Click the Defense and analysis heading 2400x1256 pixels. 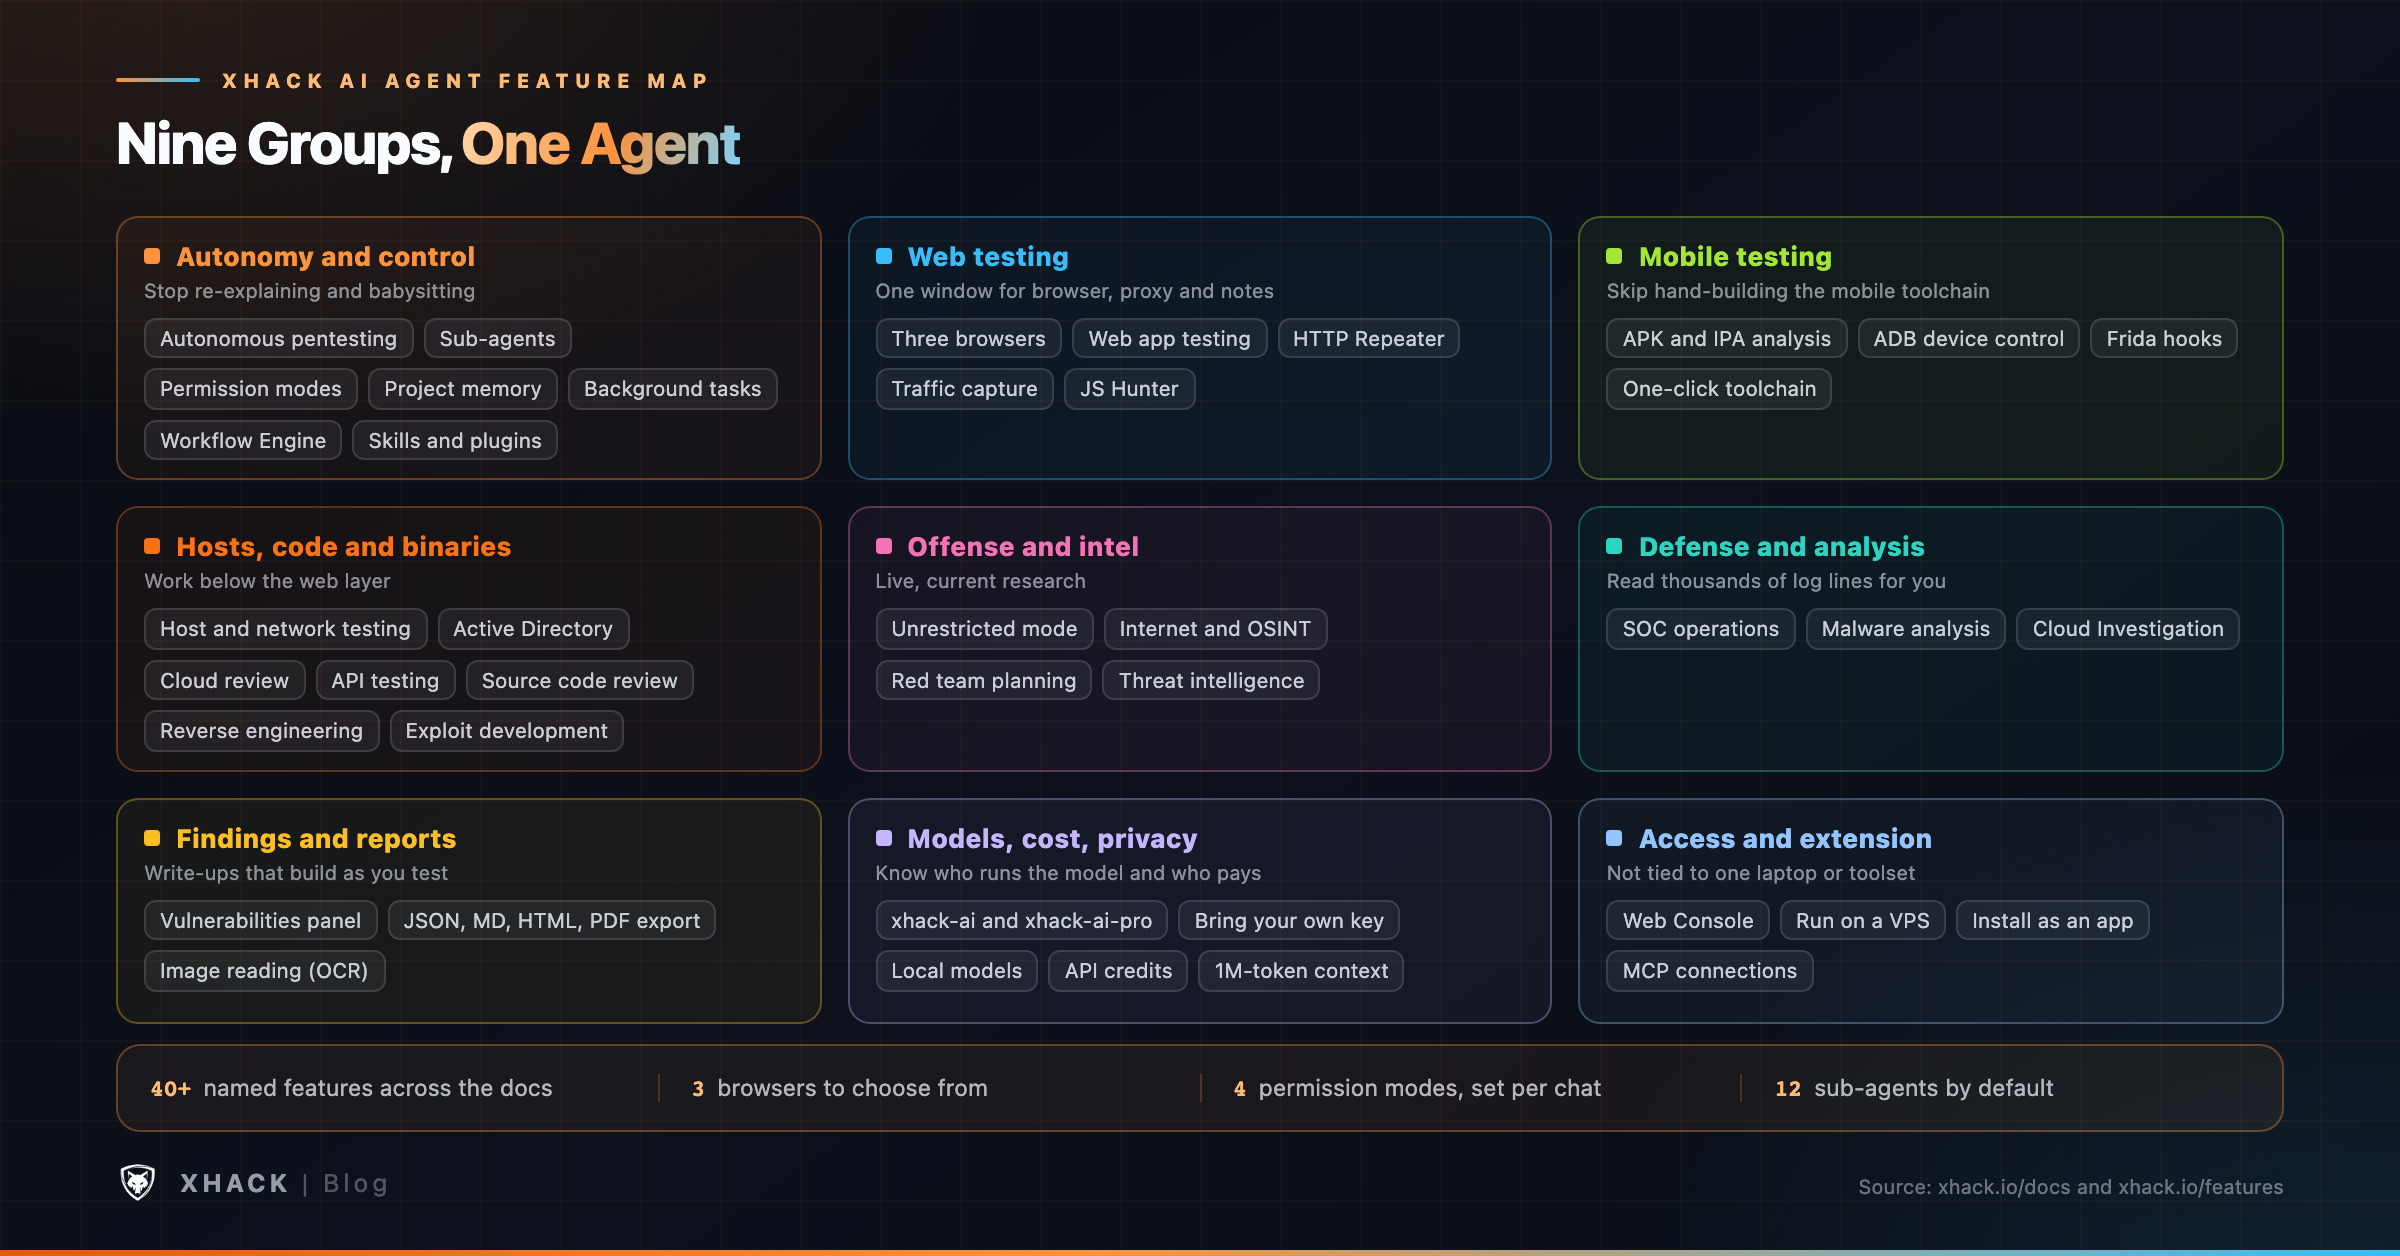pyautogui.click(x=1781, y=547)
